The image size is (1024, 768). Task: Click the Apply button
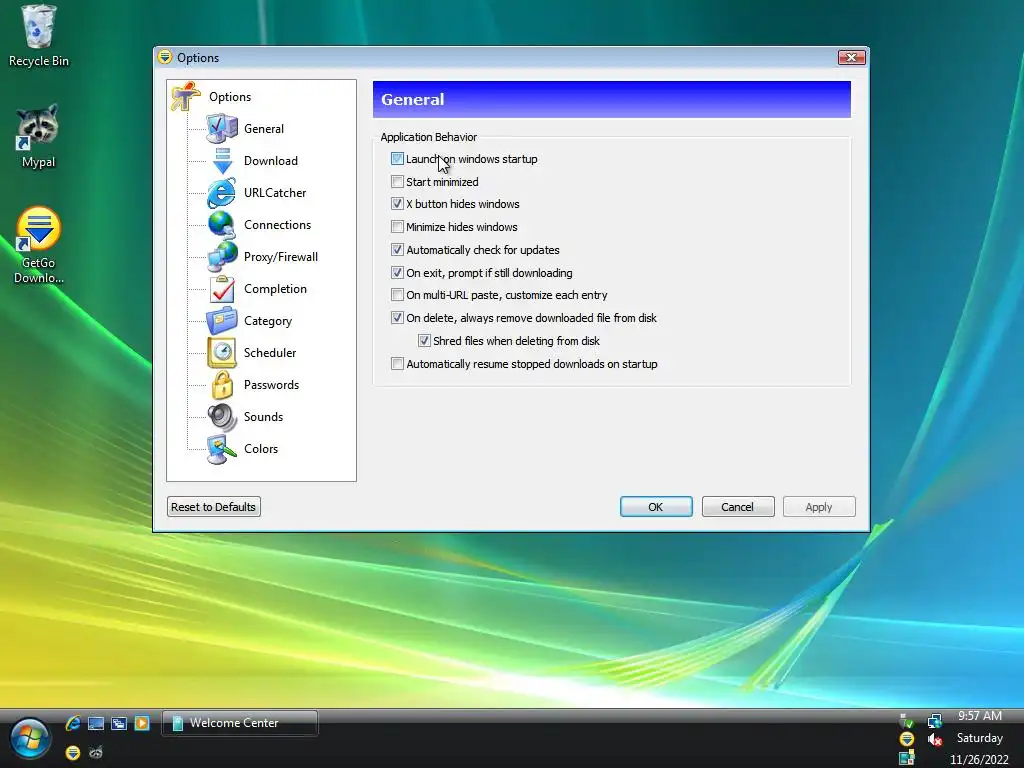click(819, 507)
